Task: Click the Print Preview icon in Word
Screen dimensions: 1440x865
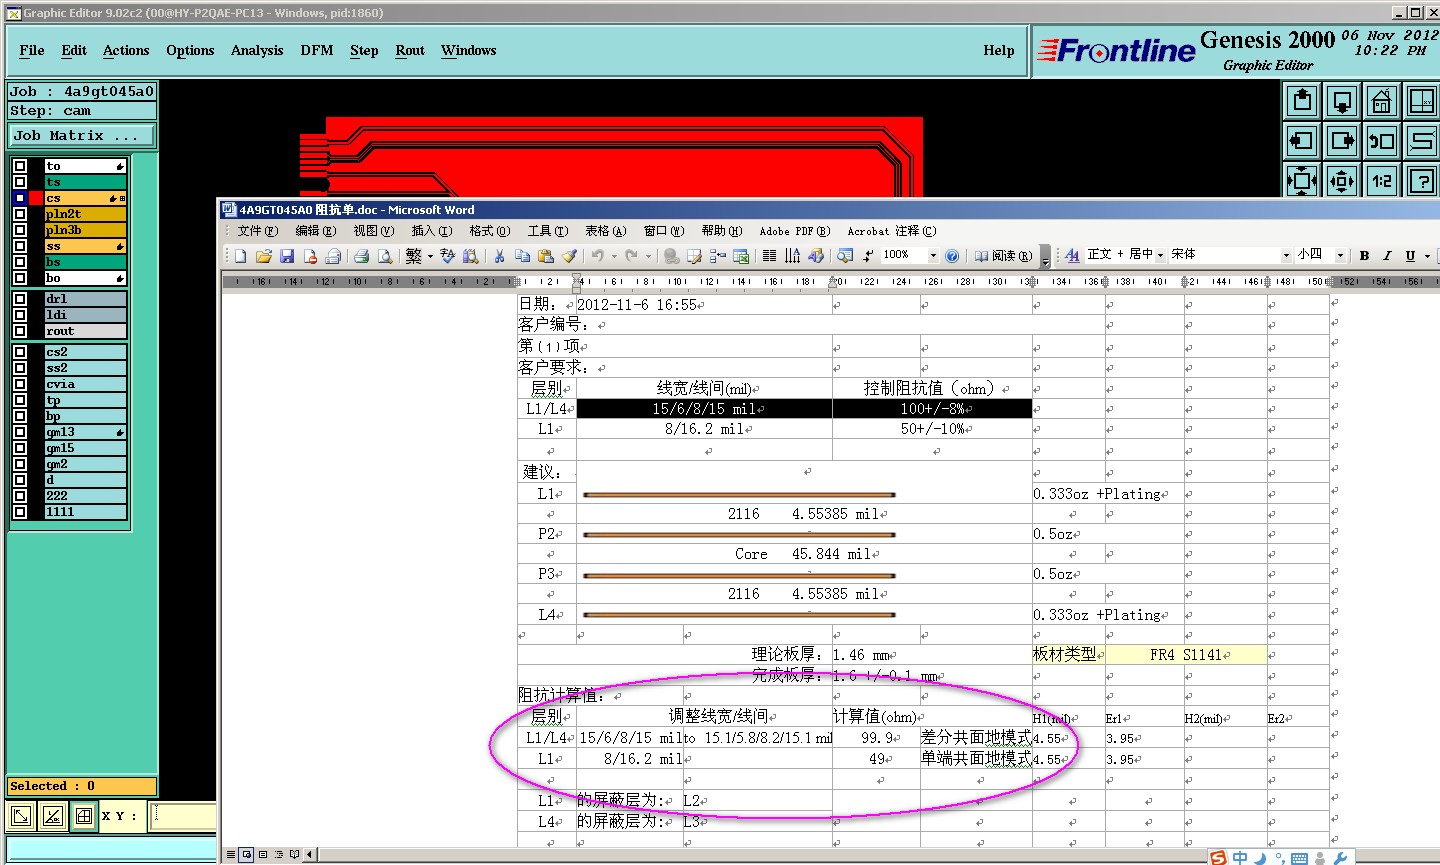Action: (x=384, y=256)
